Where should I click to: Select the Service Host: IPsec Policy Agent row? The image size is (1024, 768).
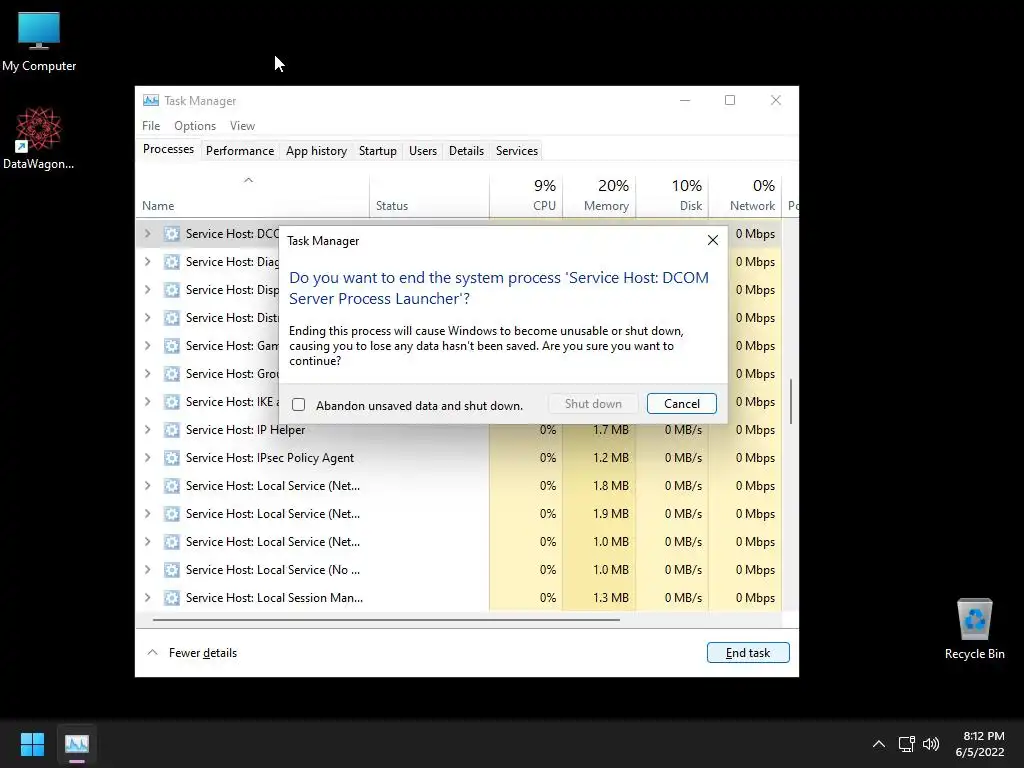coord(458,458)
